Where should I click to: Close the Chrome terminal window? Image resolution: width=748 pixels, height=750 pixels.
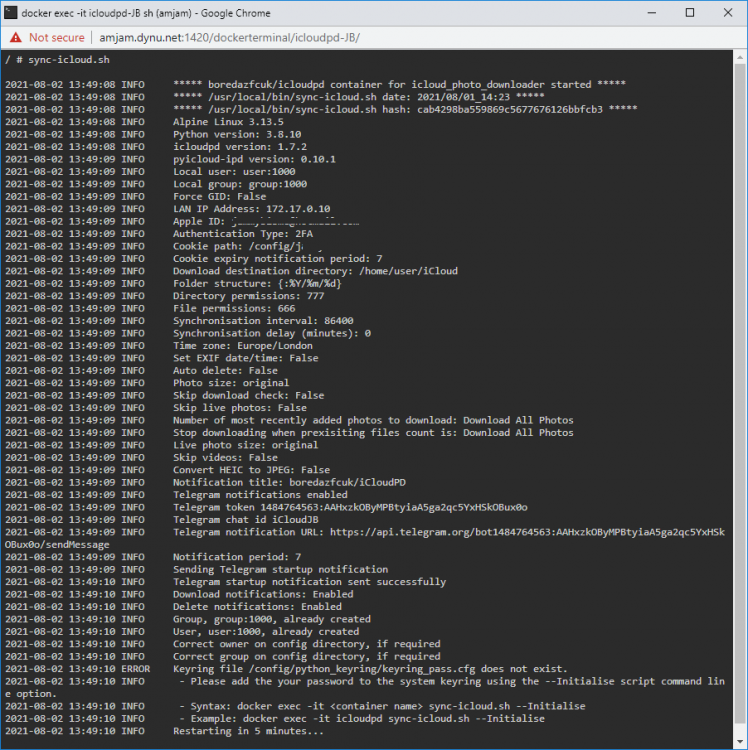[728, 13]
